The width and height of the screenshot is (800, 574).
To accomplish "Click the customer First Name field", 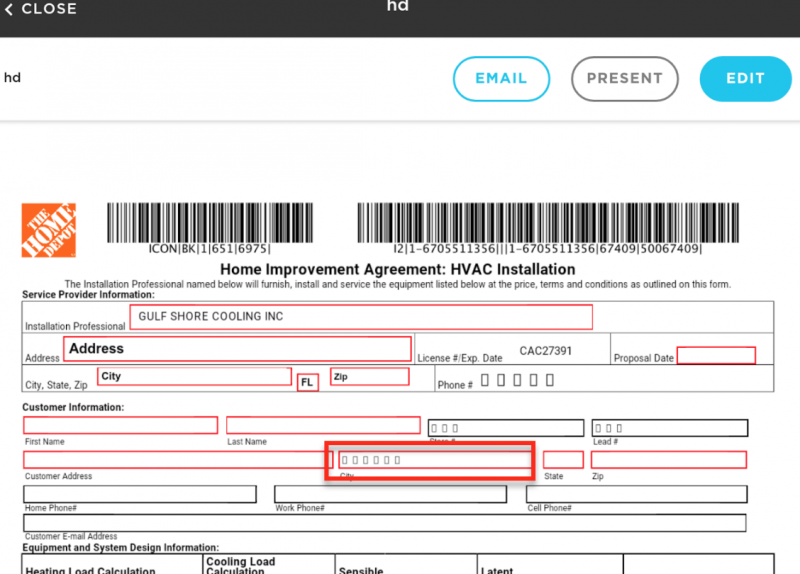I will coord(120,426).
